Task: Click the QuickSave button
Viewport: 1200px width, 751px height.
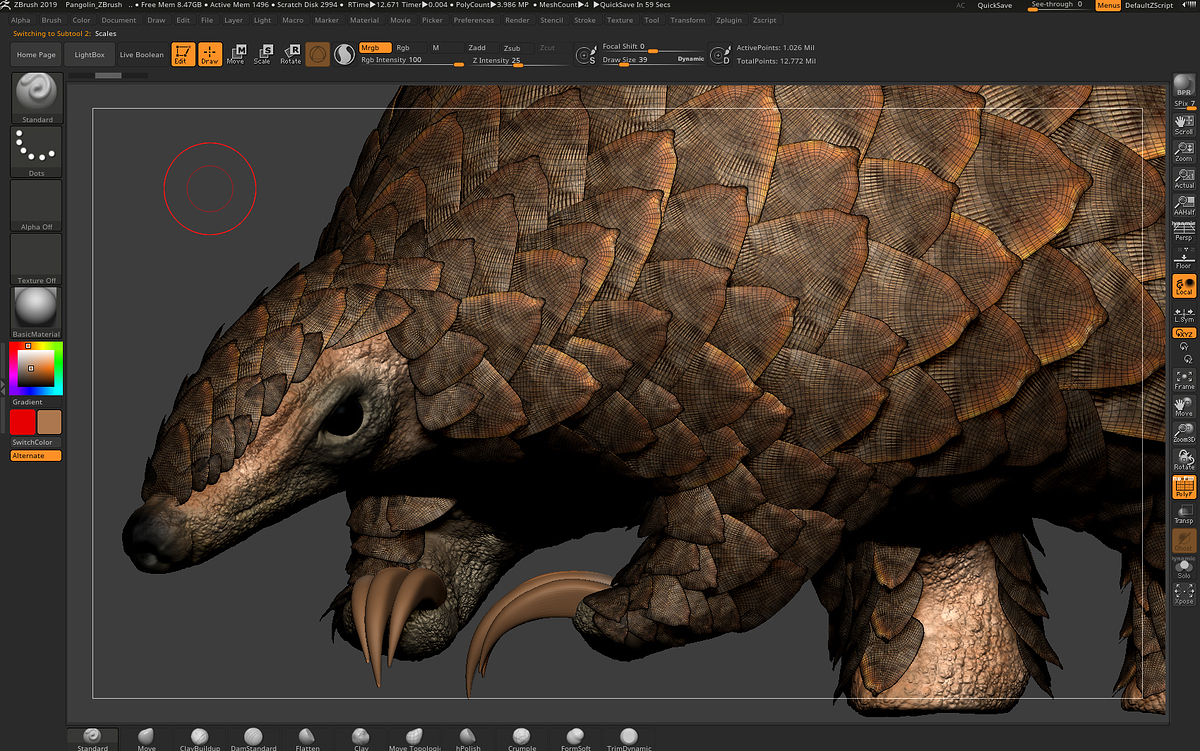Action: click(x=994, y=5)
